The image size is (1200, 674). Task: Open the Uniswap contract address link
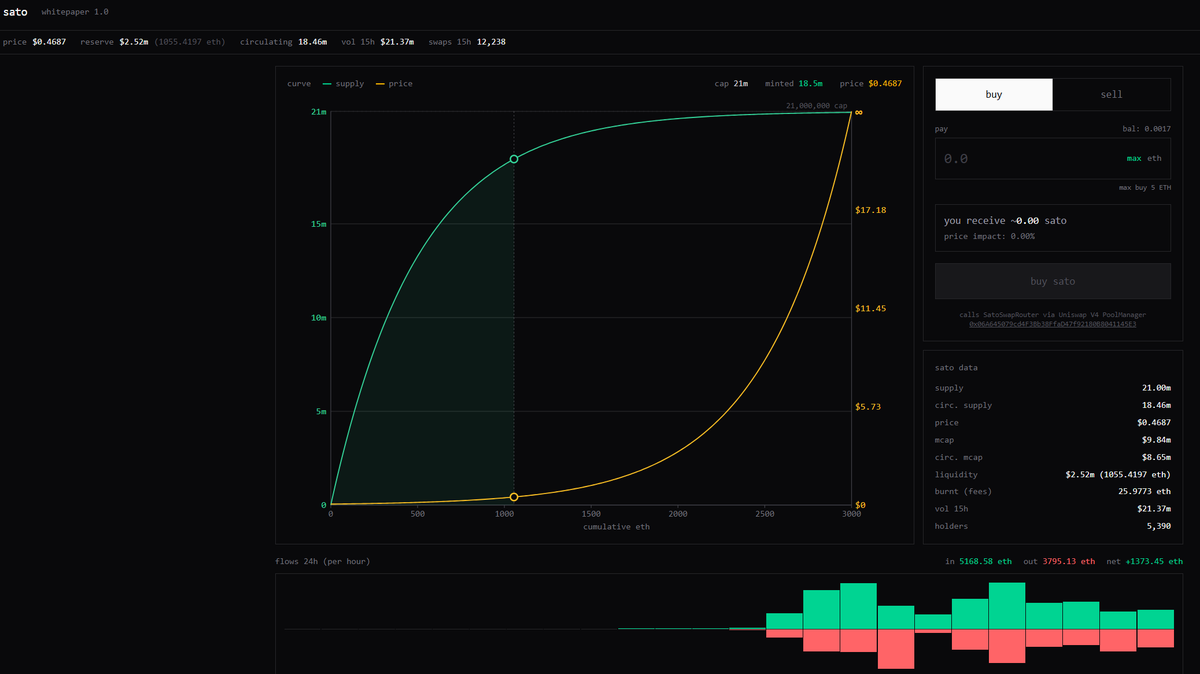pyautogui.click(x=1052, y=324)
